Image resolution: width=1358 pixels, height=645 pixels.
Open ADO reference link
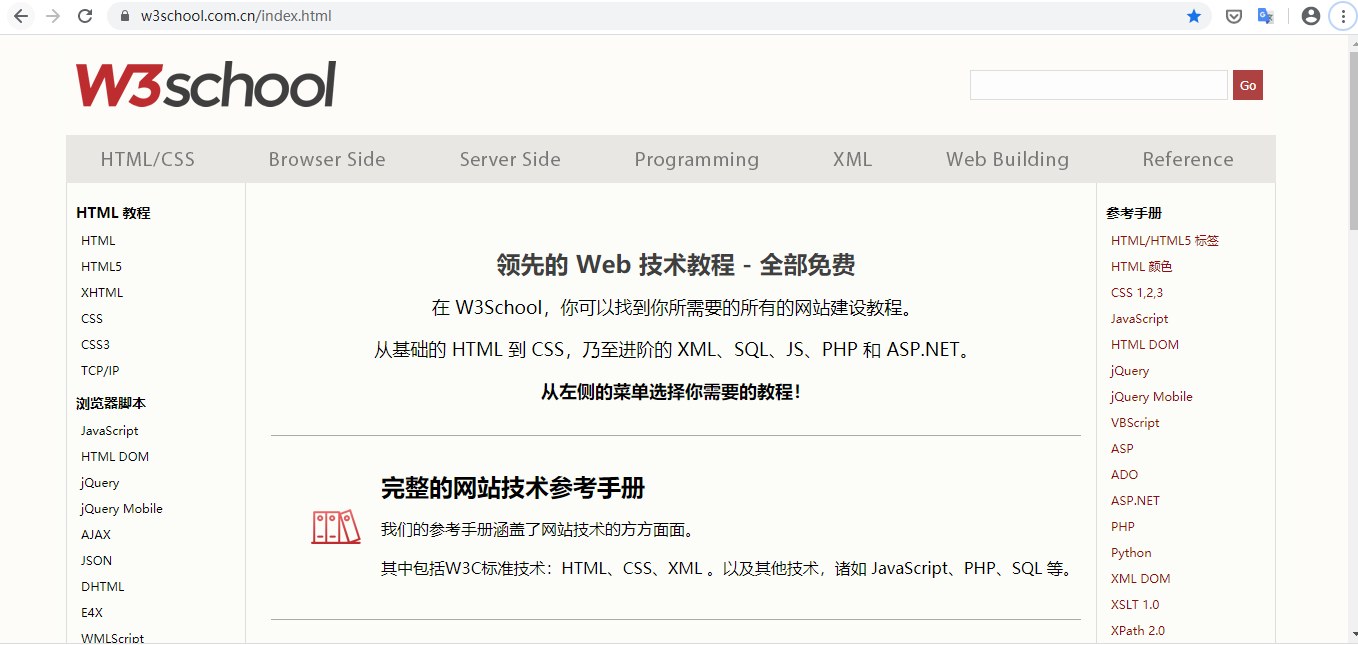coord(1124,474)
